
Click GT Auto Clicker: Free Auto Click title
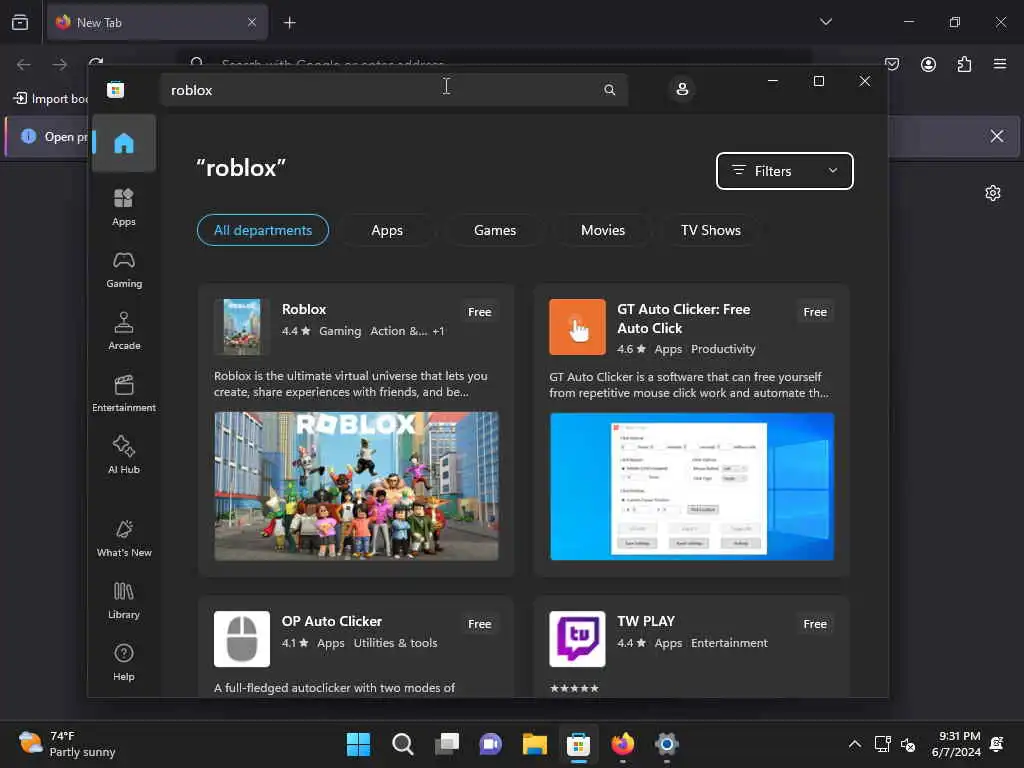tap(683, 319)
